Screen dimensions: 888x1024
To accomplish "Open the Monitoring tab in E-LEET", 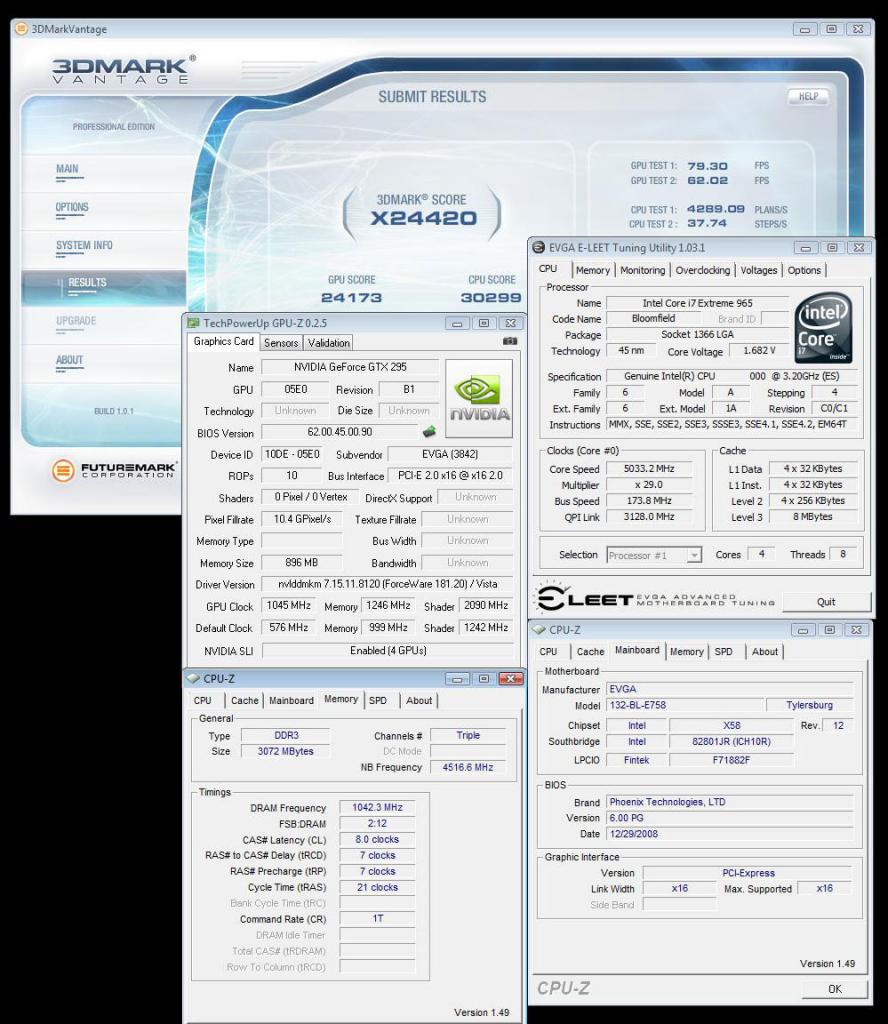I will (x=642, y=270).
